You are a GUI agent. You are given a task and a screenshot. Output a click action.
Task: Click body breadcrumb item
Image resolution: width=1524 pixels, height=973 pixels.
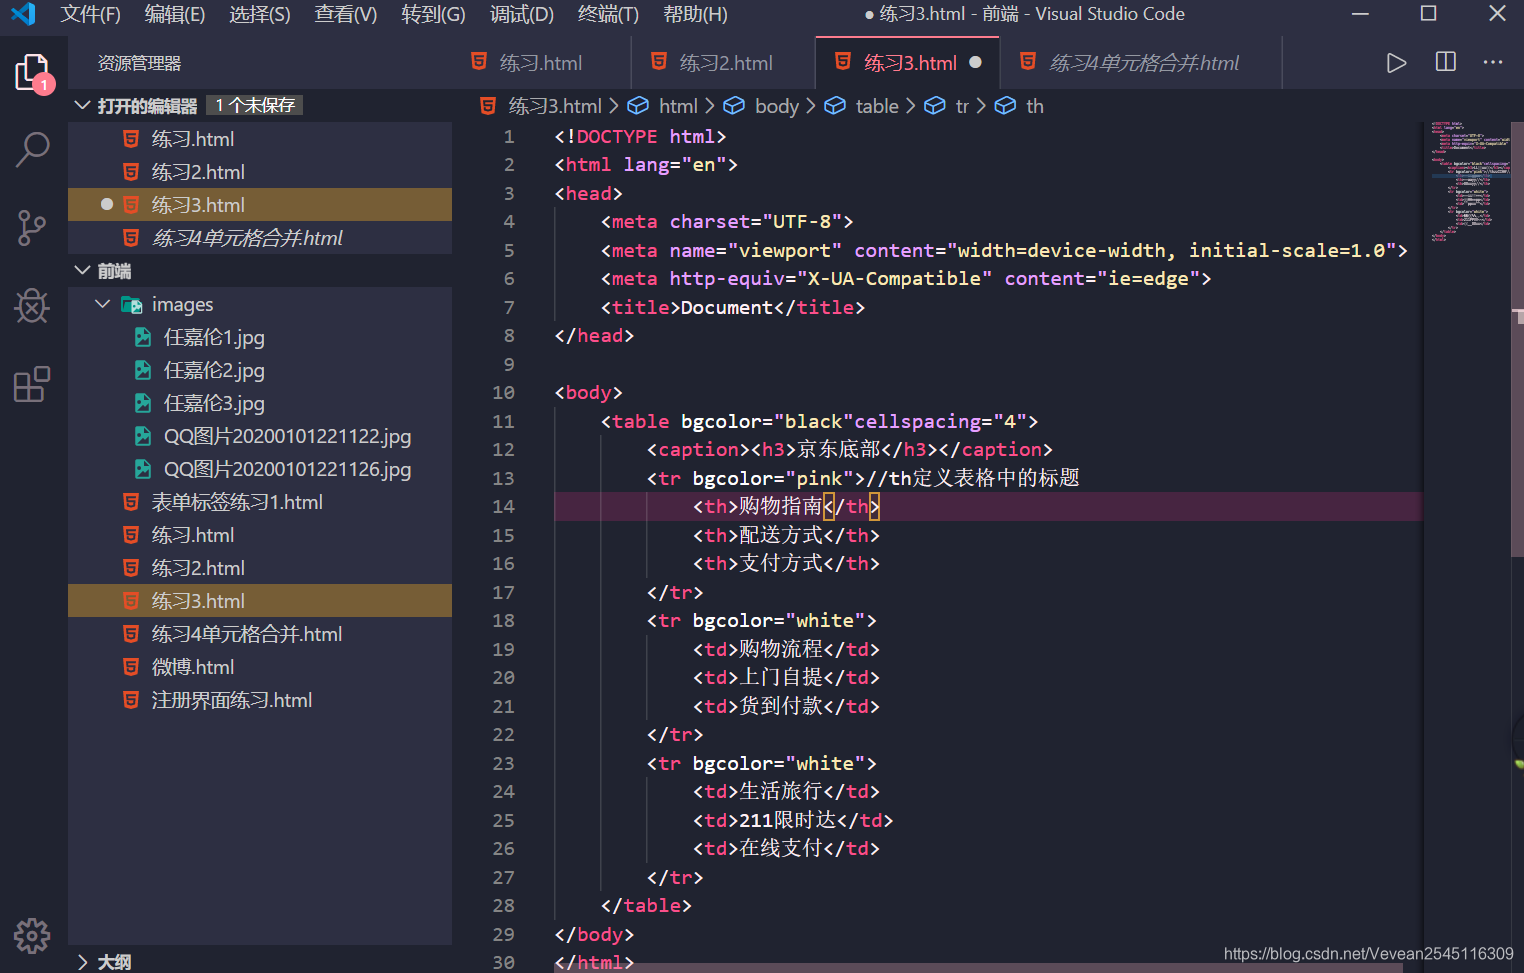(x=776, y=106)
